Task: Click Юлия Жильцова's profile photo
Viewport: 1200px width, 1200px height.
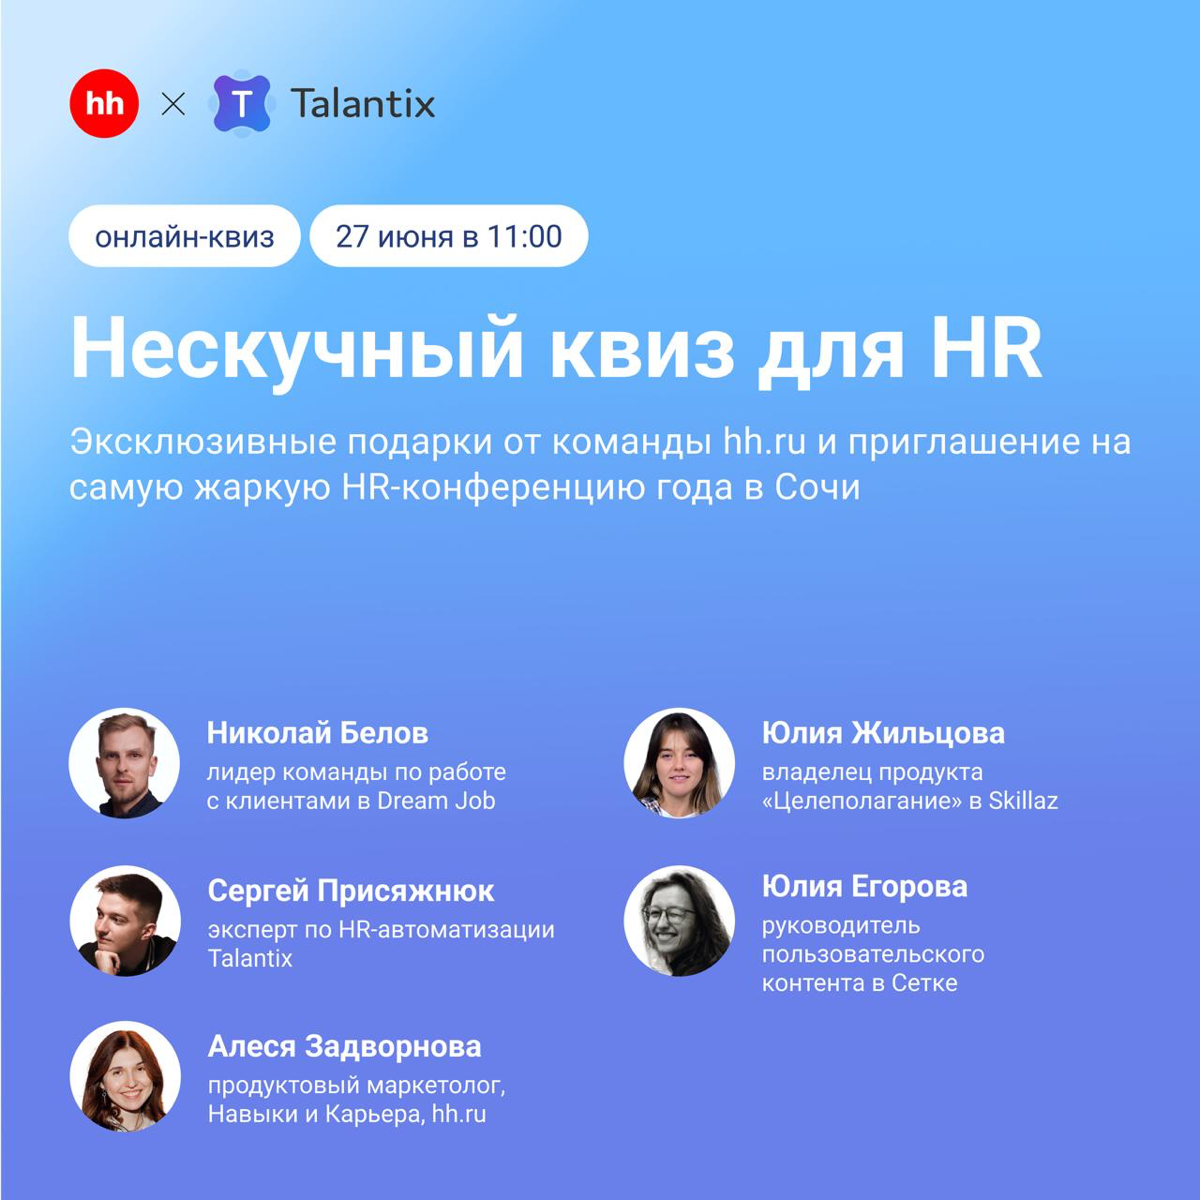Action: [680, 763]
